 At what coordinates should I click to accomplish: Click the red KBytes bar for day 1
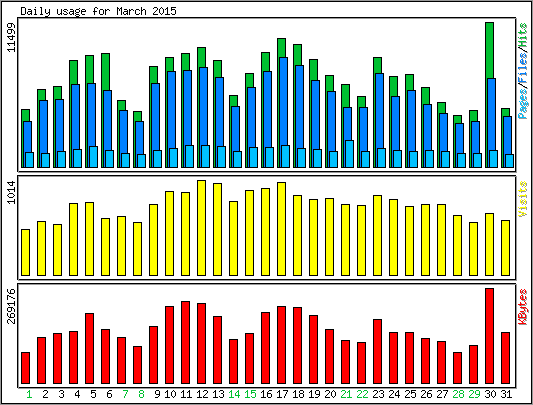tap(25, 368)
